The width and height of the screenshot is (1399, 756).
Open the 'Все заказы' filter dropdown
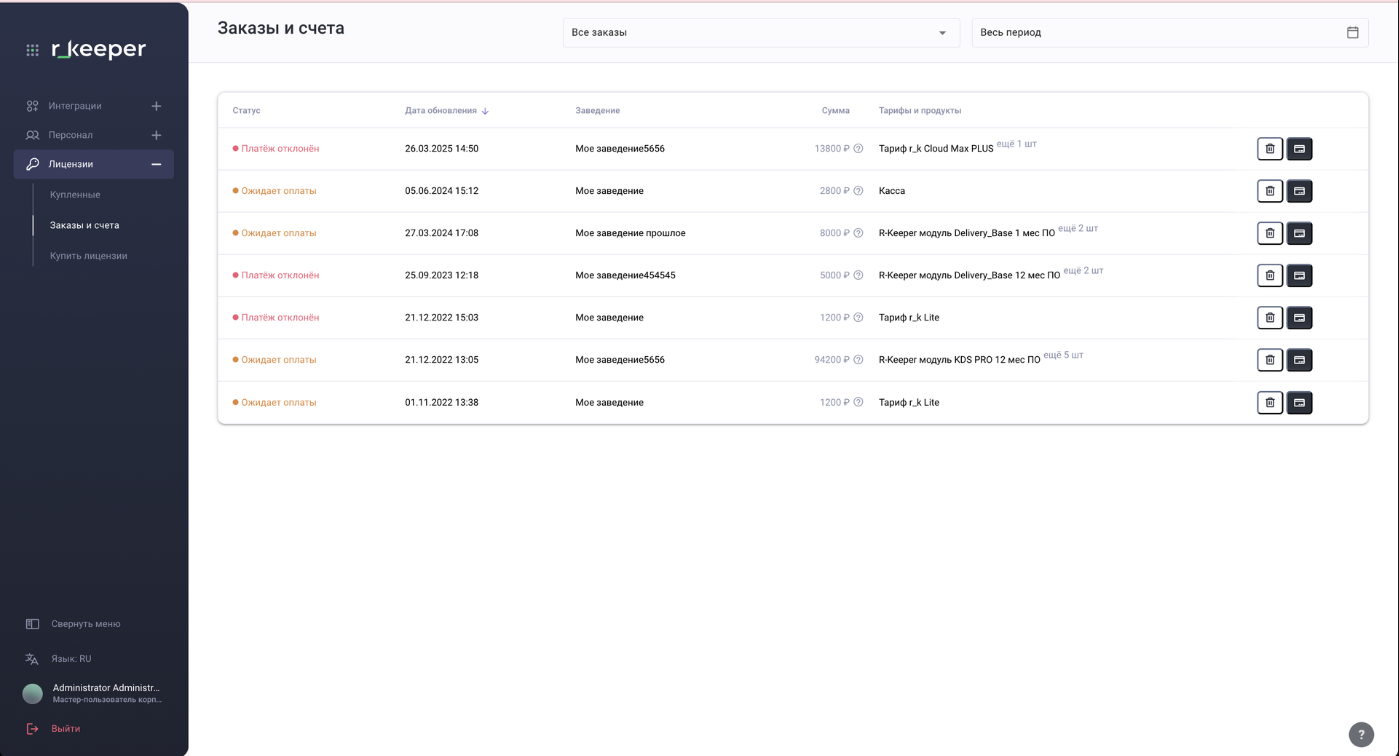[760, 33]
